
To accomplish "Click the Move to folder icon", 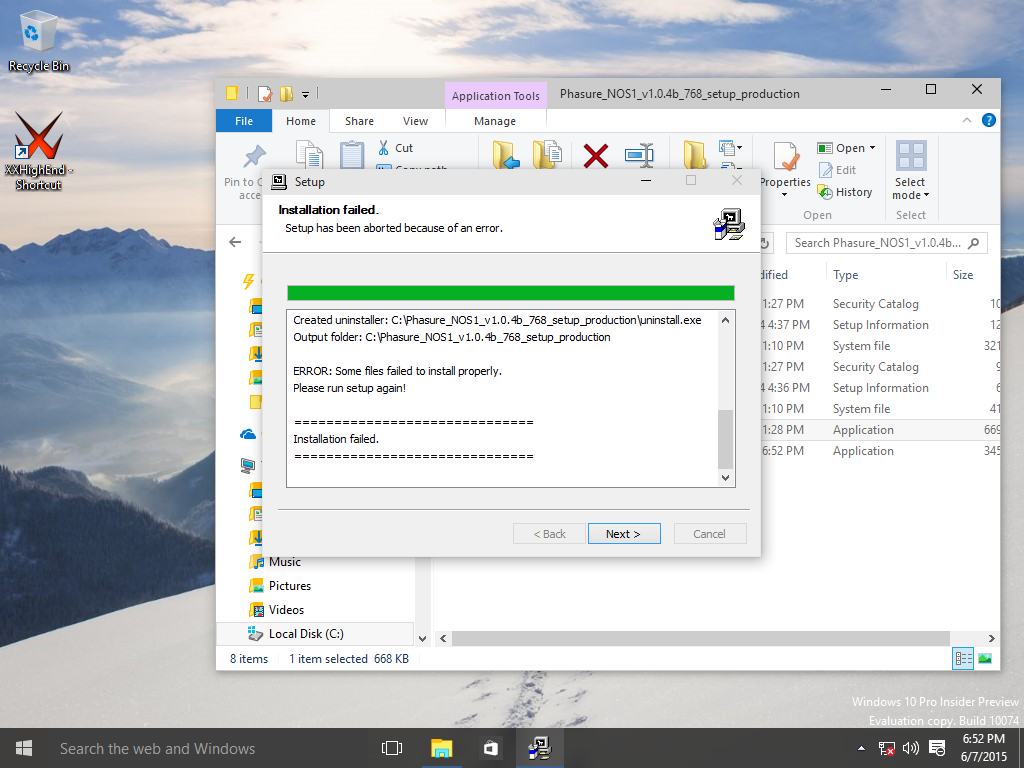I will click(x=505, y=155).
